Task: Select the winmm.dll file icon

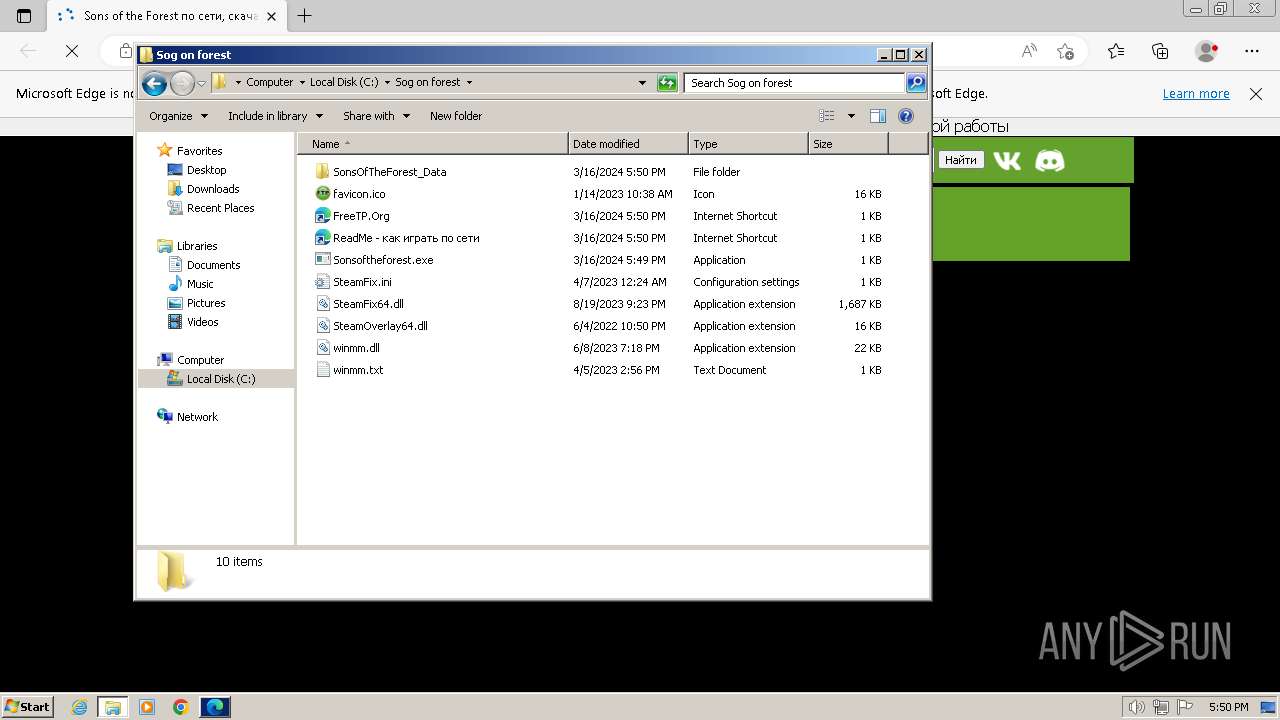Action: click(x=322, y=348)
